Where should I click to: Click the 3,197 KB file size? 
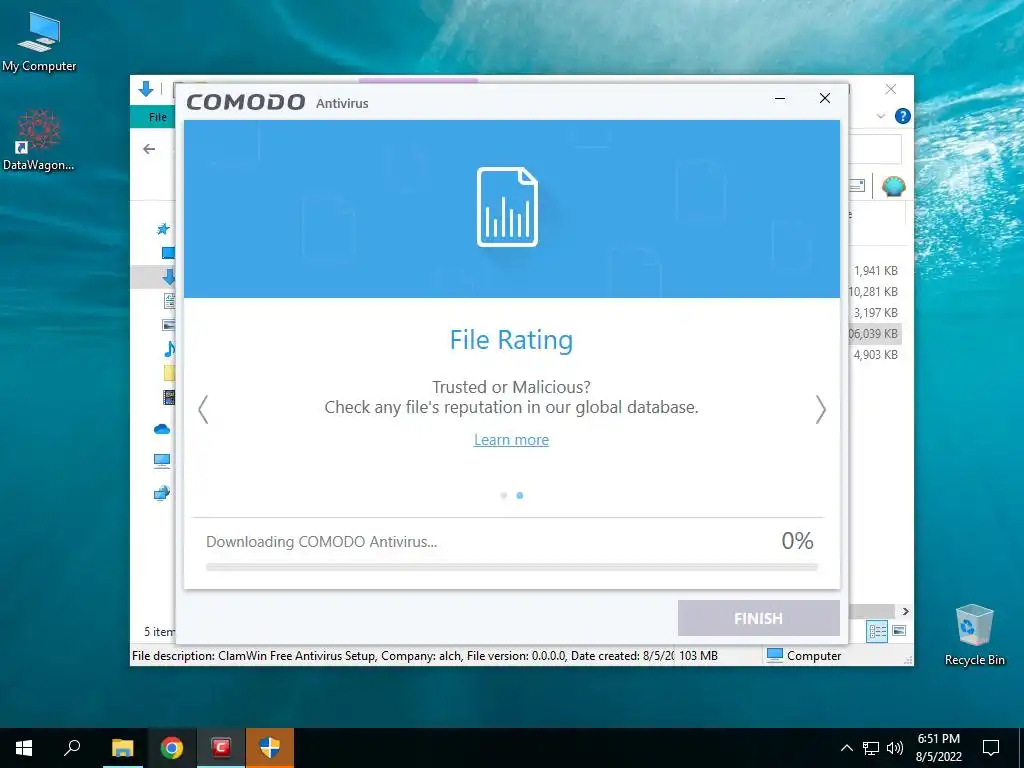click(x=876, y=313)
